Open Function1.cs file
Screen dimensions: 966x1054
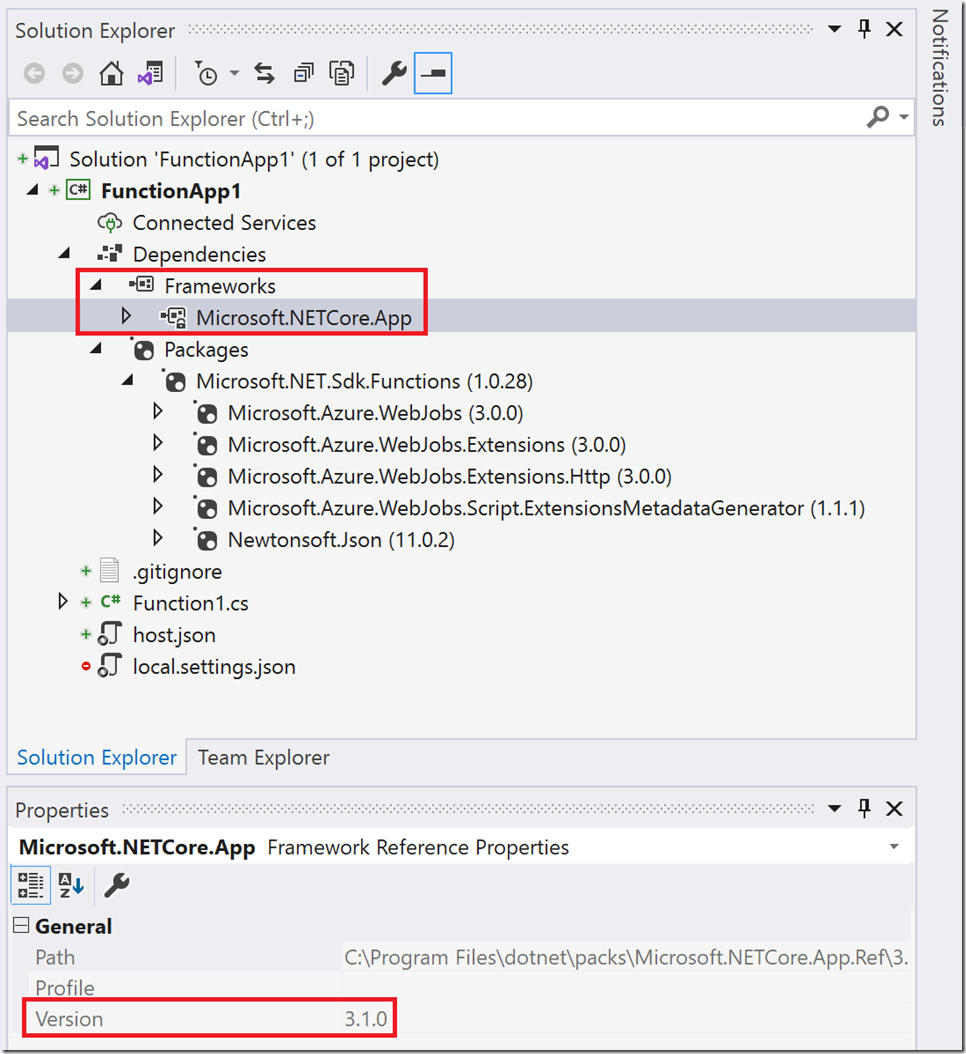[x=191, y=604]
